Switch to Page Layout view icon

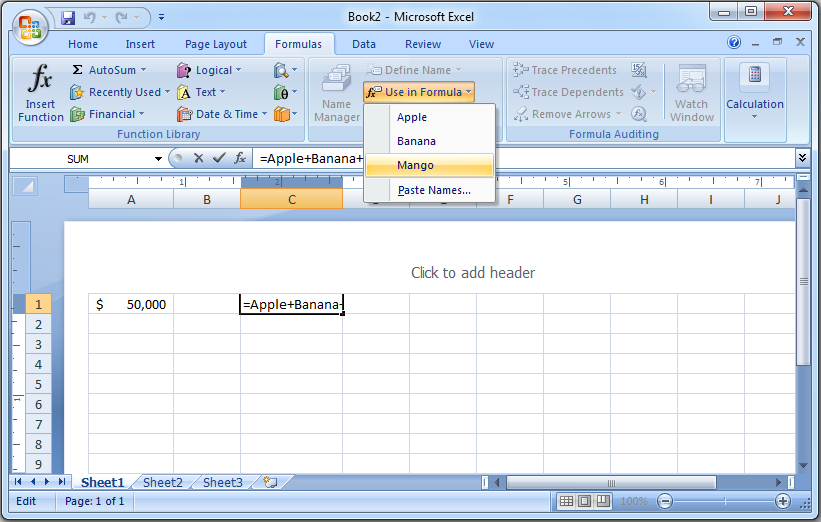tap(584, 501)
